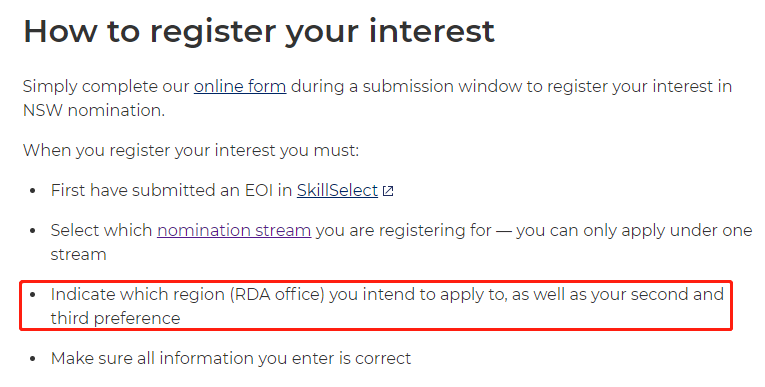Click the bullet dot before Make sure

coord(33,359)
